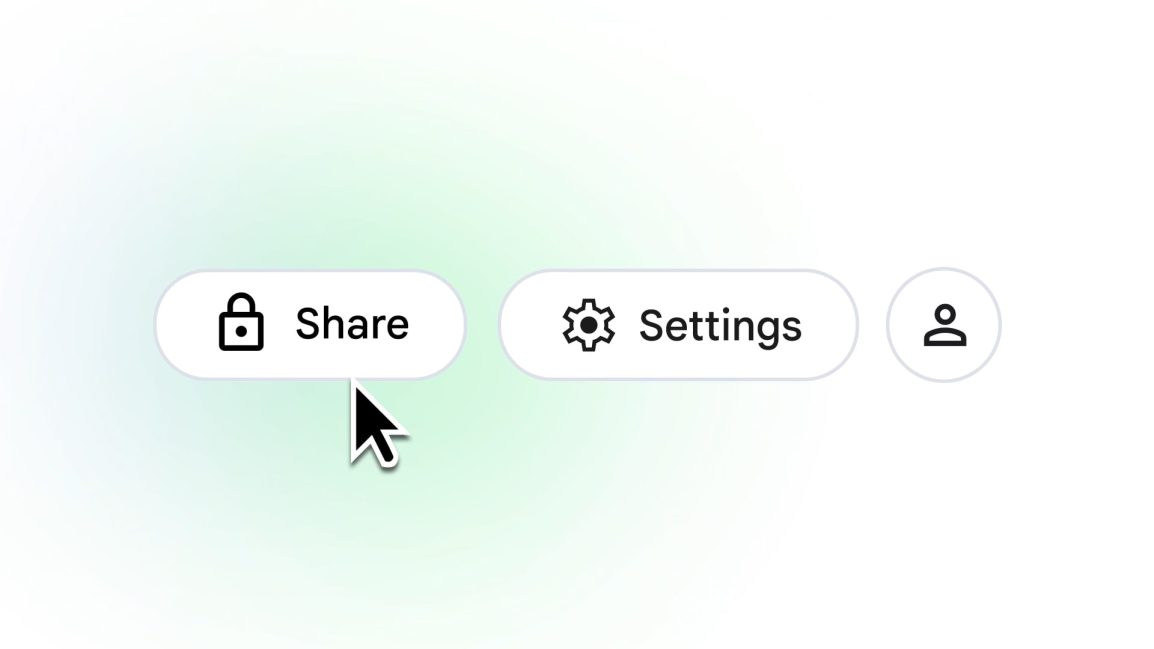The width and height of the screenshot is (1154, 649).
Task: Click the circular profile button
Action: [944, 324]
